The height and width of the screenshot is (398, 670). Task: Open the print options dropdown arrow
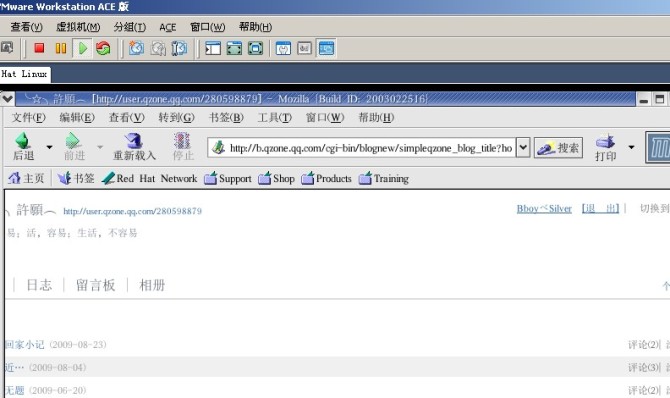pos(631,147)
